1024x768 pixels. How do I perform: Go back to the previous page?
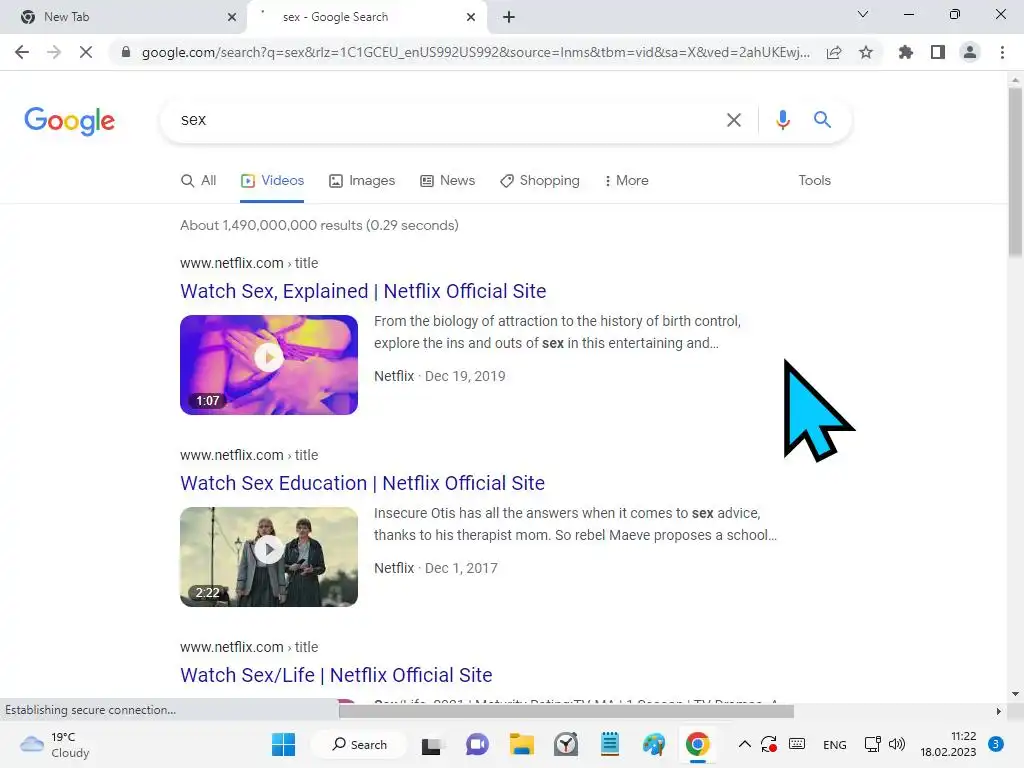[22, 52]
